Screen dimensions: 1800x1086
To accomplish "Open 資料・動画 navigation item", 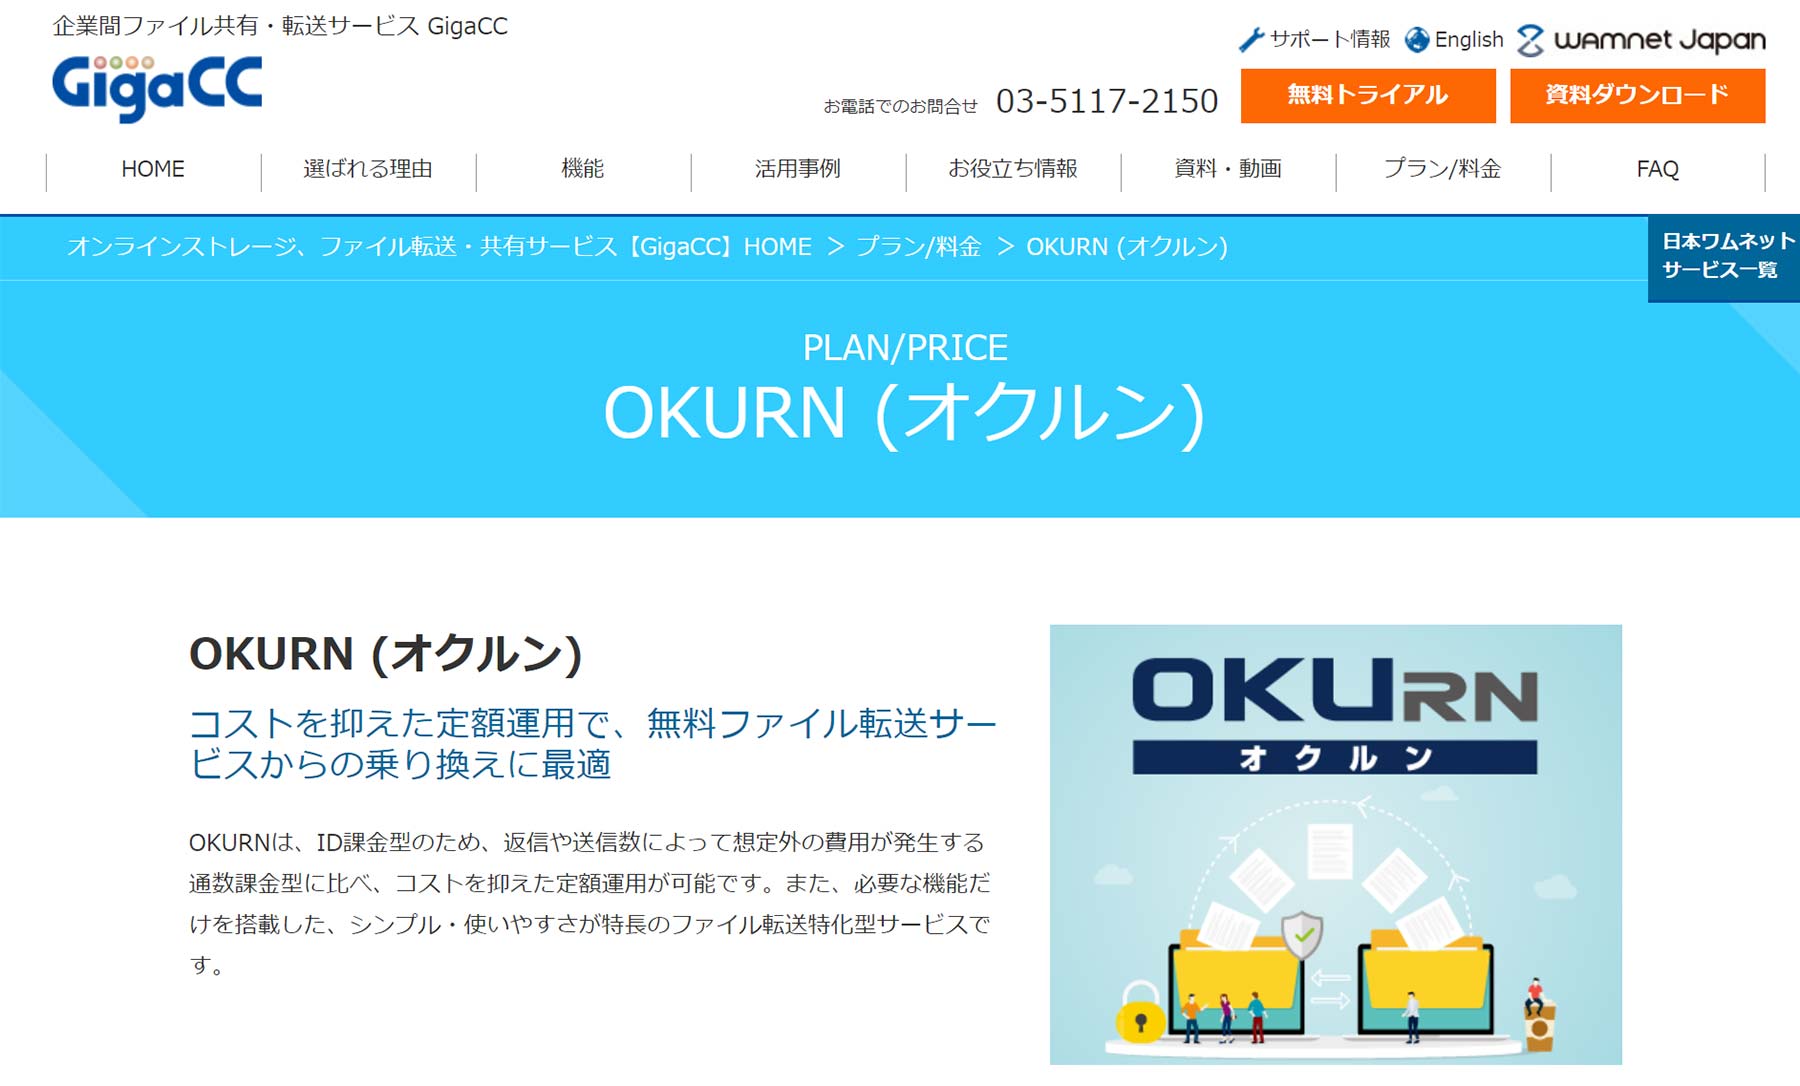I will (1228, 169).
